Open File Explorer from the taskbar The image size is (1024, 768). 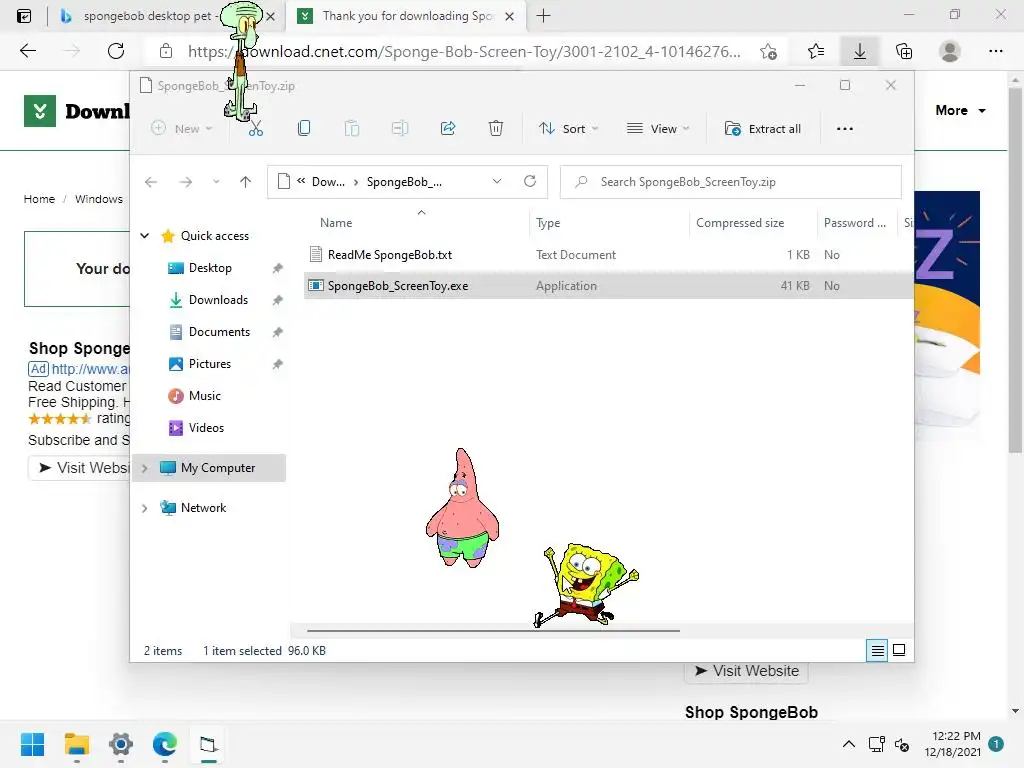coord(76,744)
